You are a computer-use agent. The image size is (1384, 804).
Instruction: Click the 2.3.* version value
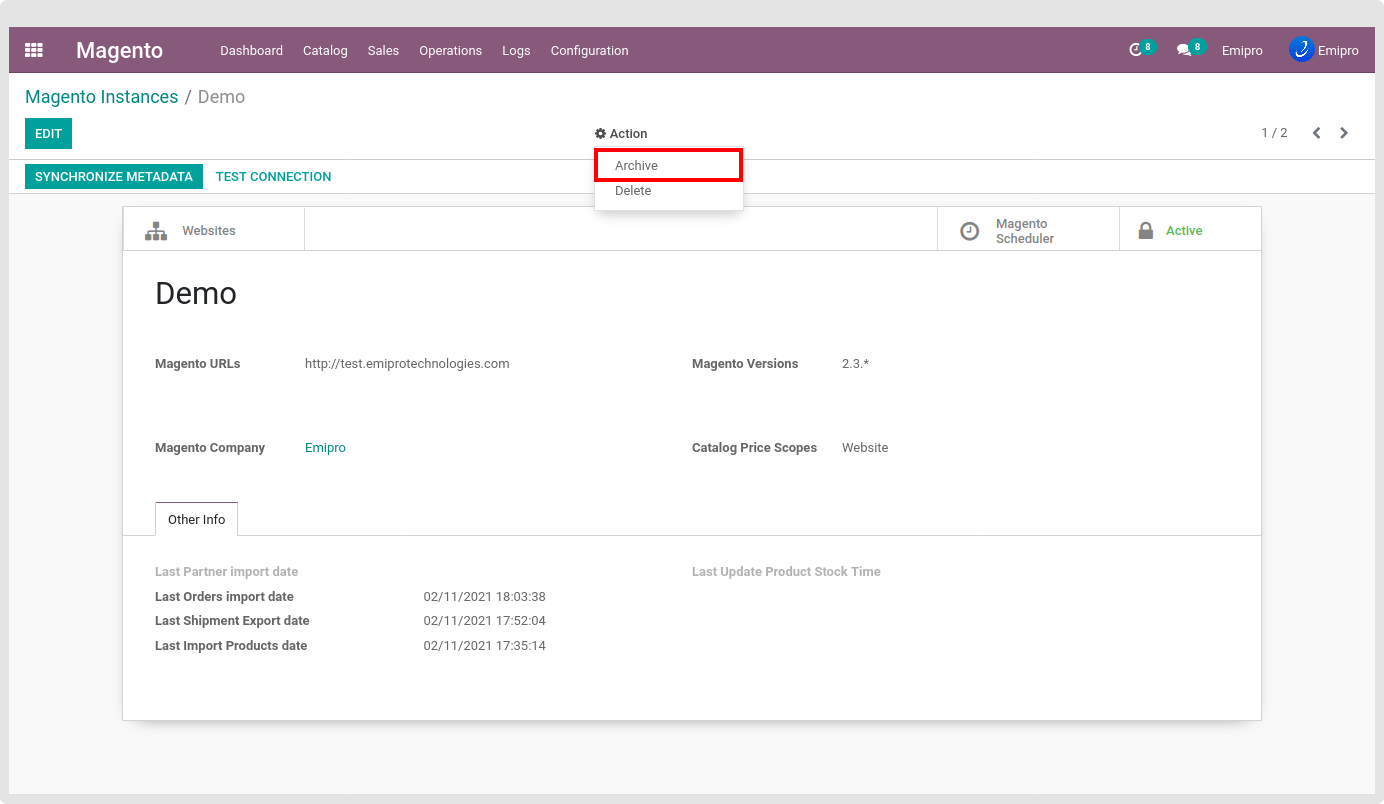click(x=855, y=364)
